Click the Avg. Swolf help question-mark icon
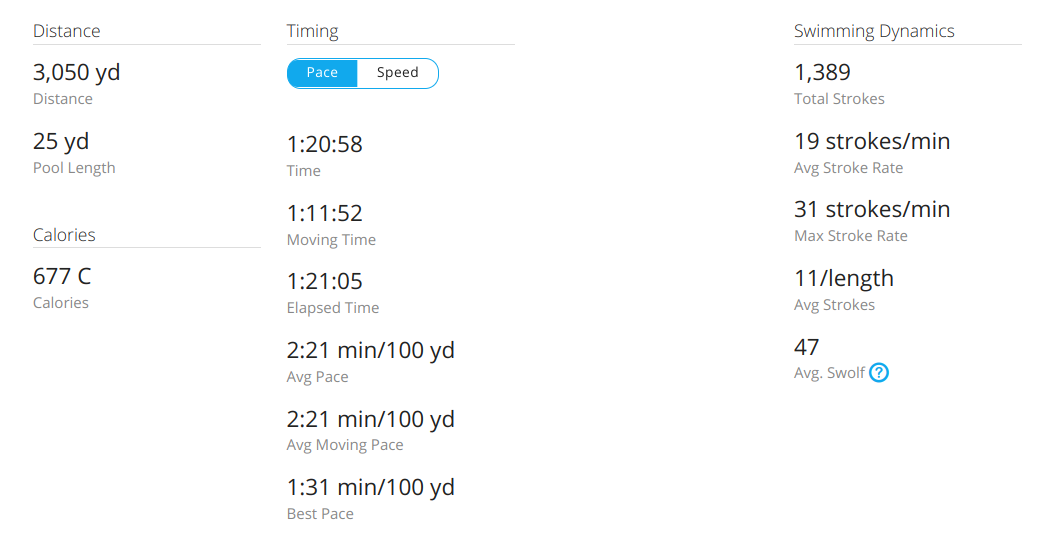Screen dimensions: 1039x539 879,373
